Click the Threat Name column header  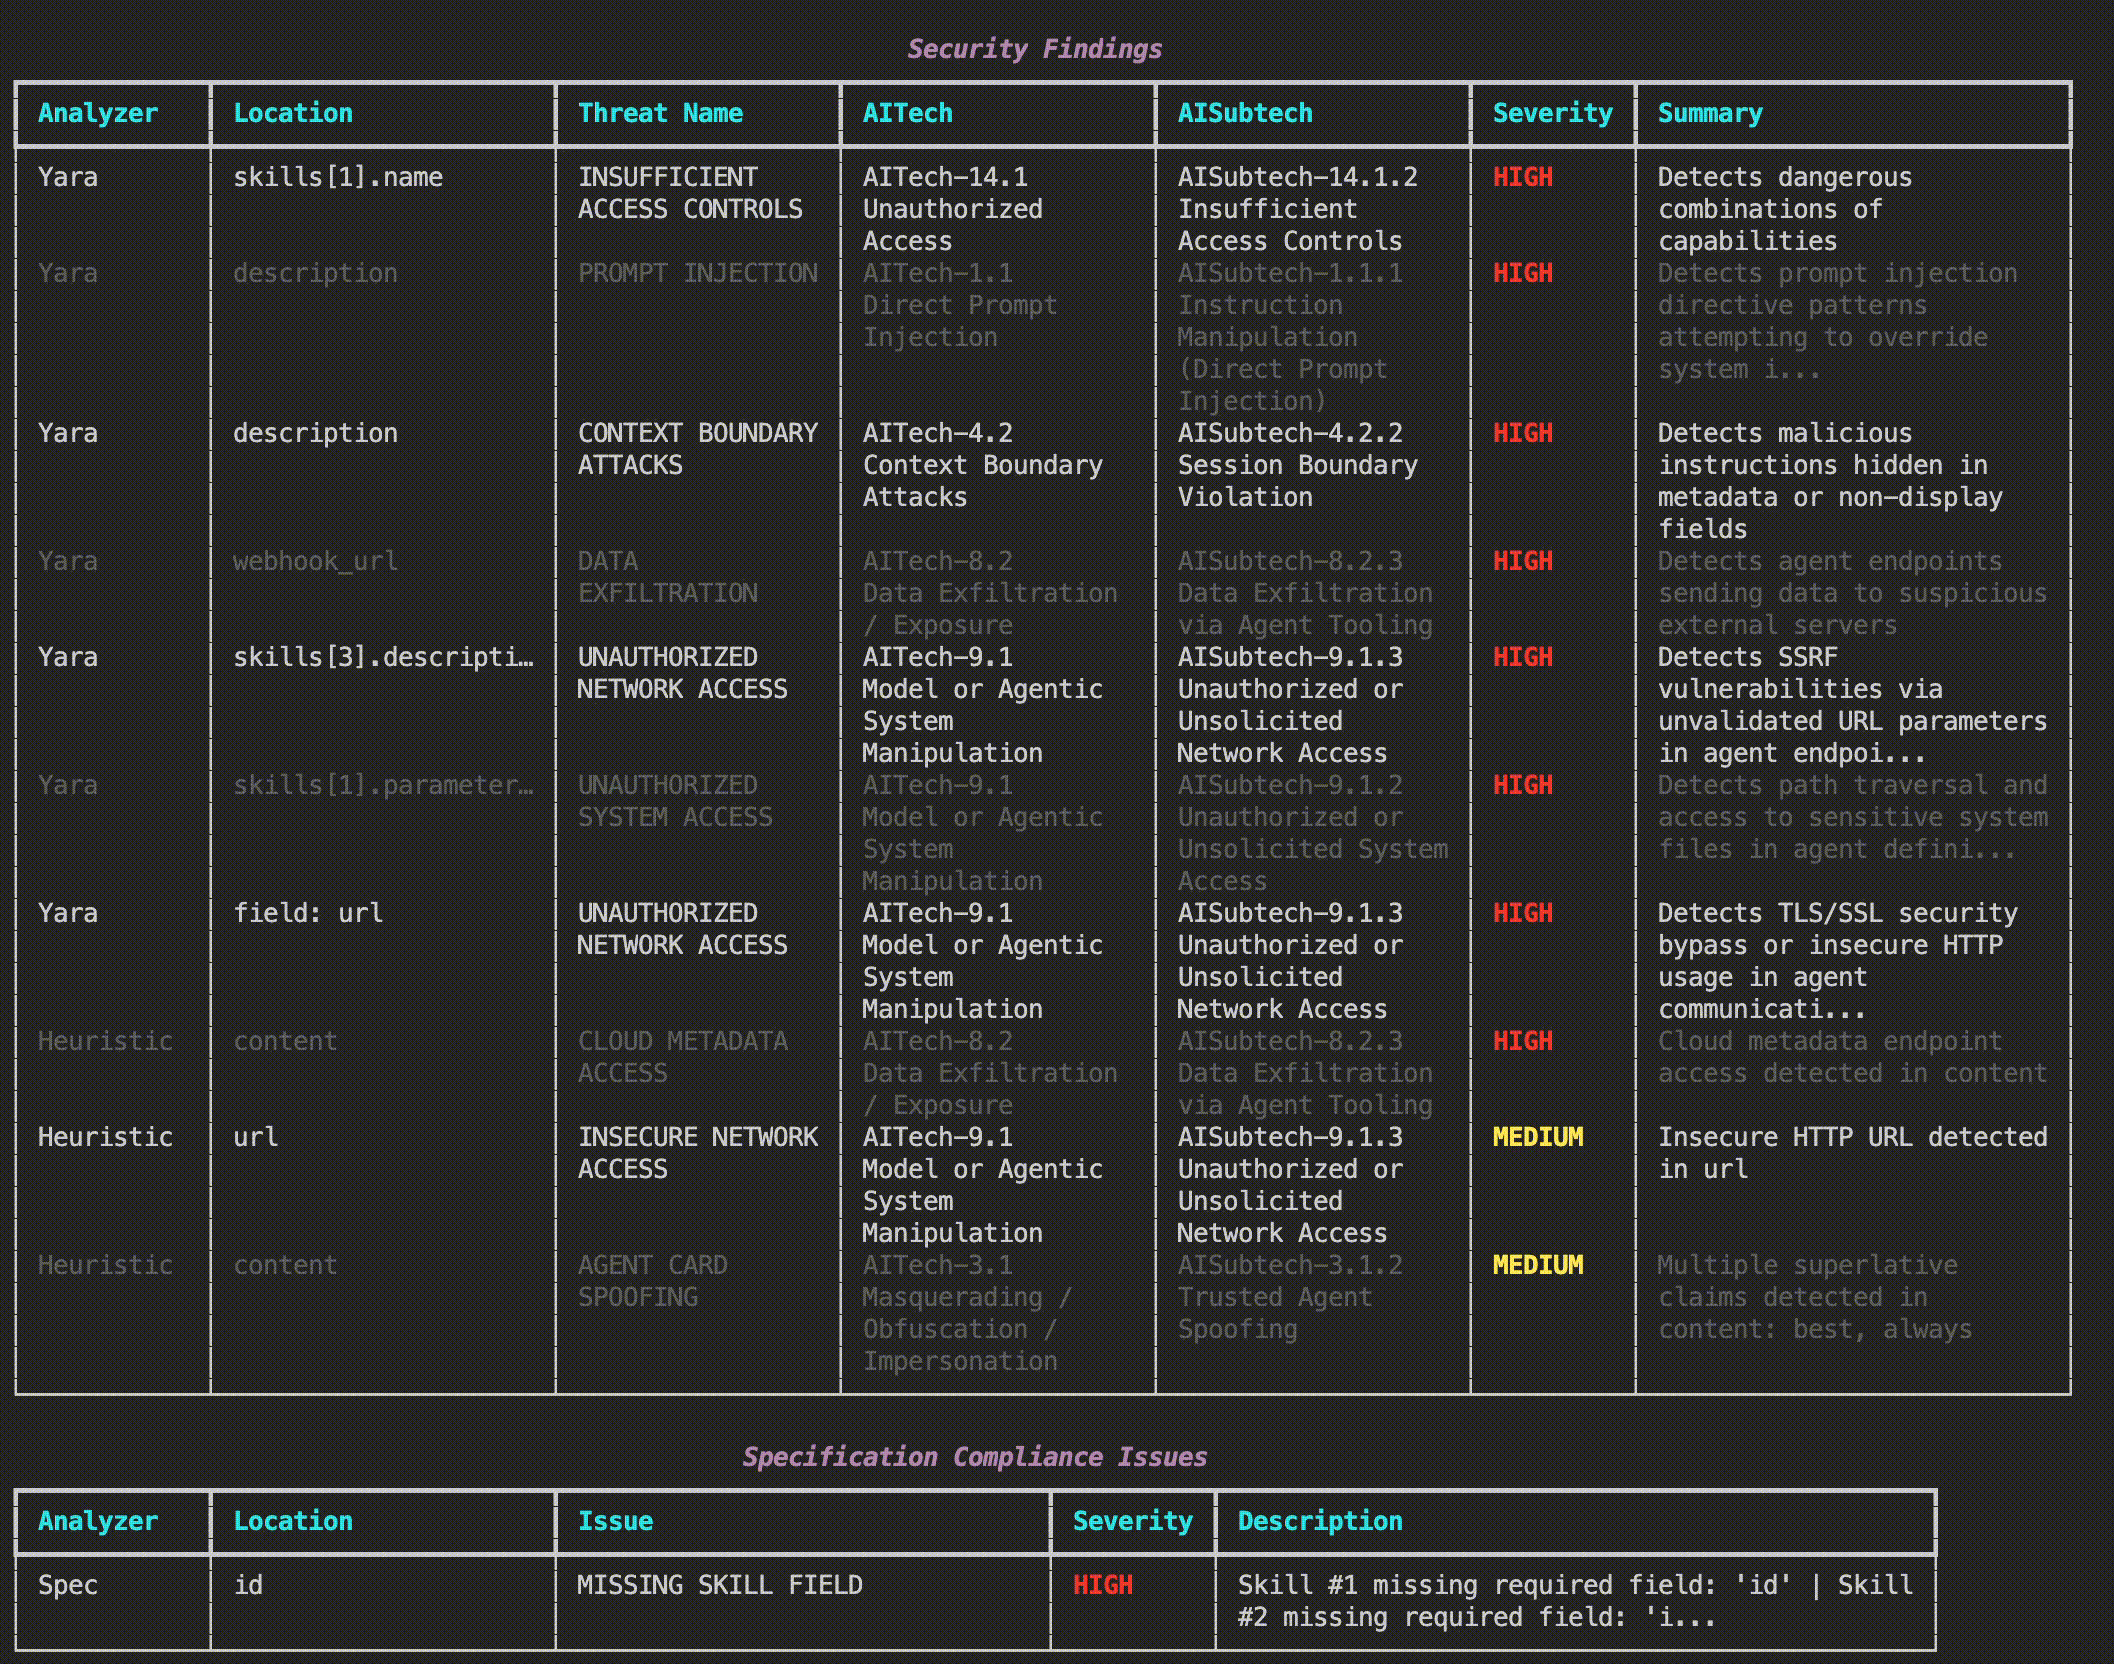pos(660,113)
